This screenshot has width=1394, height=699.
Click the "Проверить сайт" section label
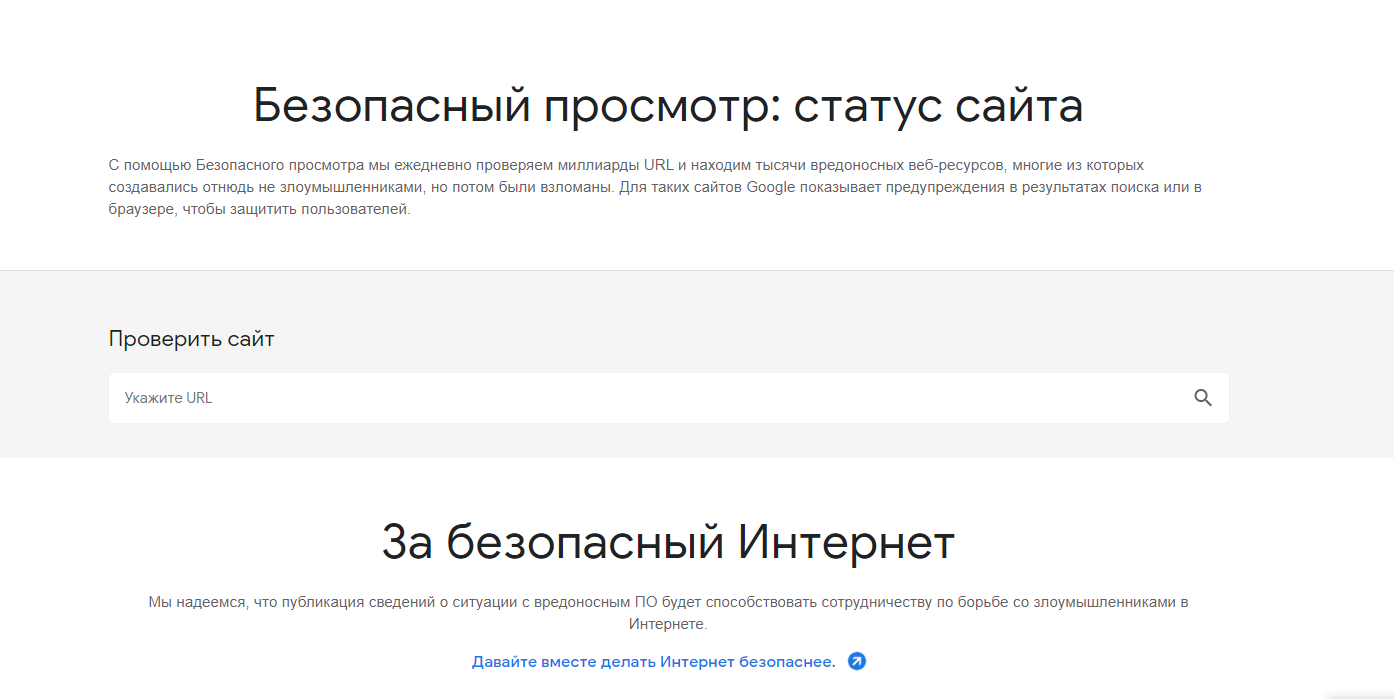point(191,339)
